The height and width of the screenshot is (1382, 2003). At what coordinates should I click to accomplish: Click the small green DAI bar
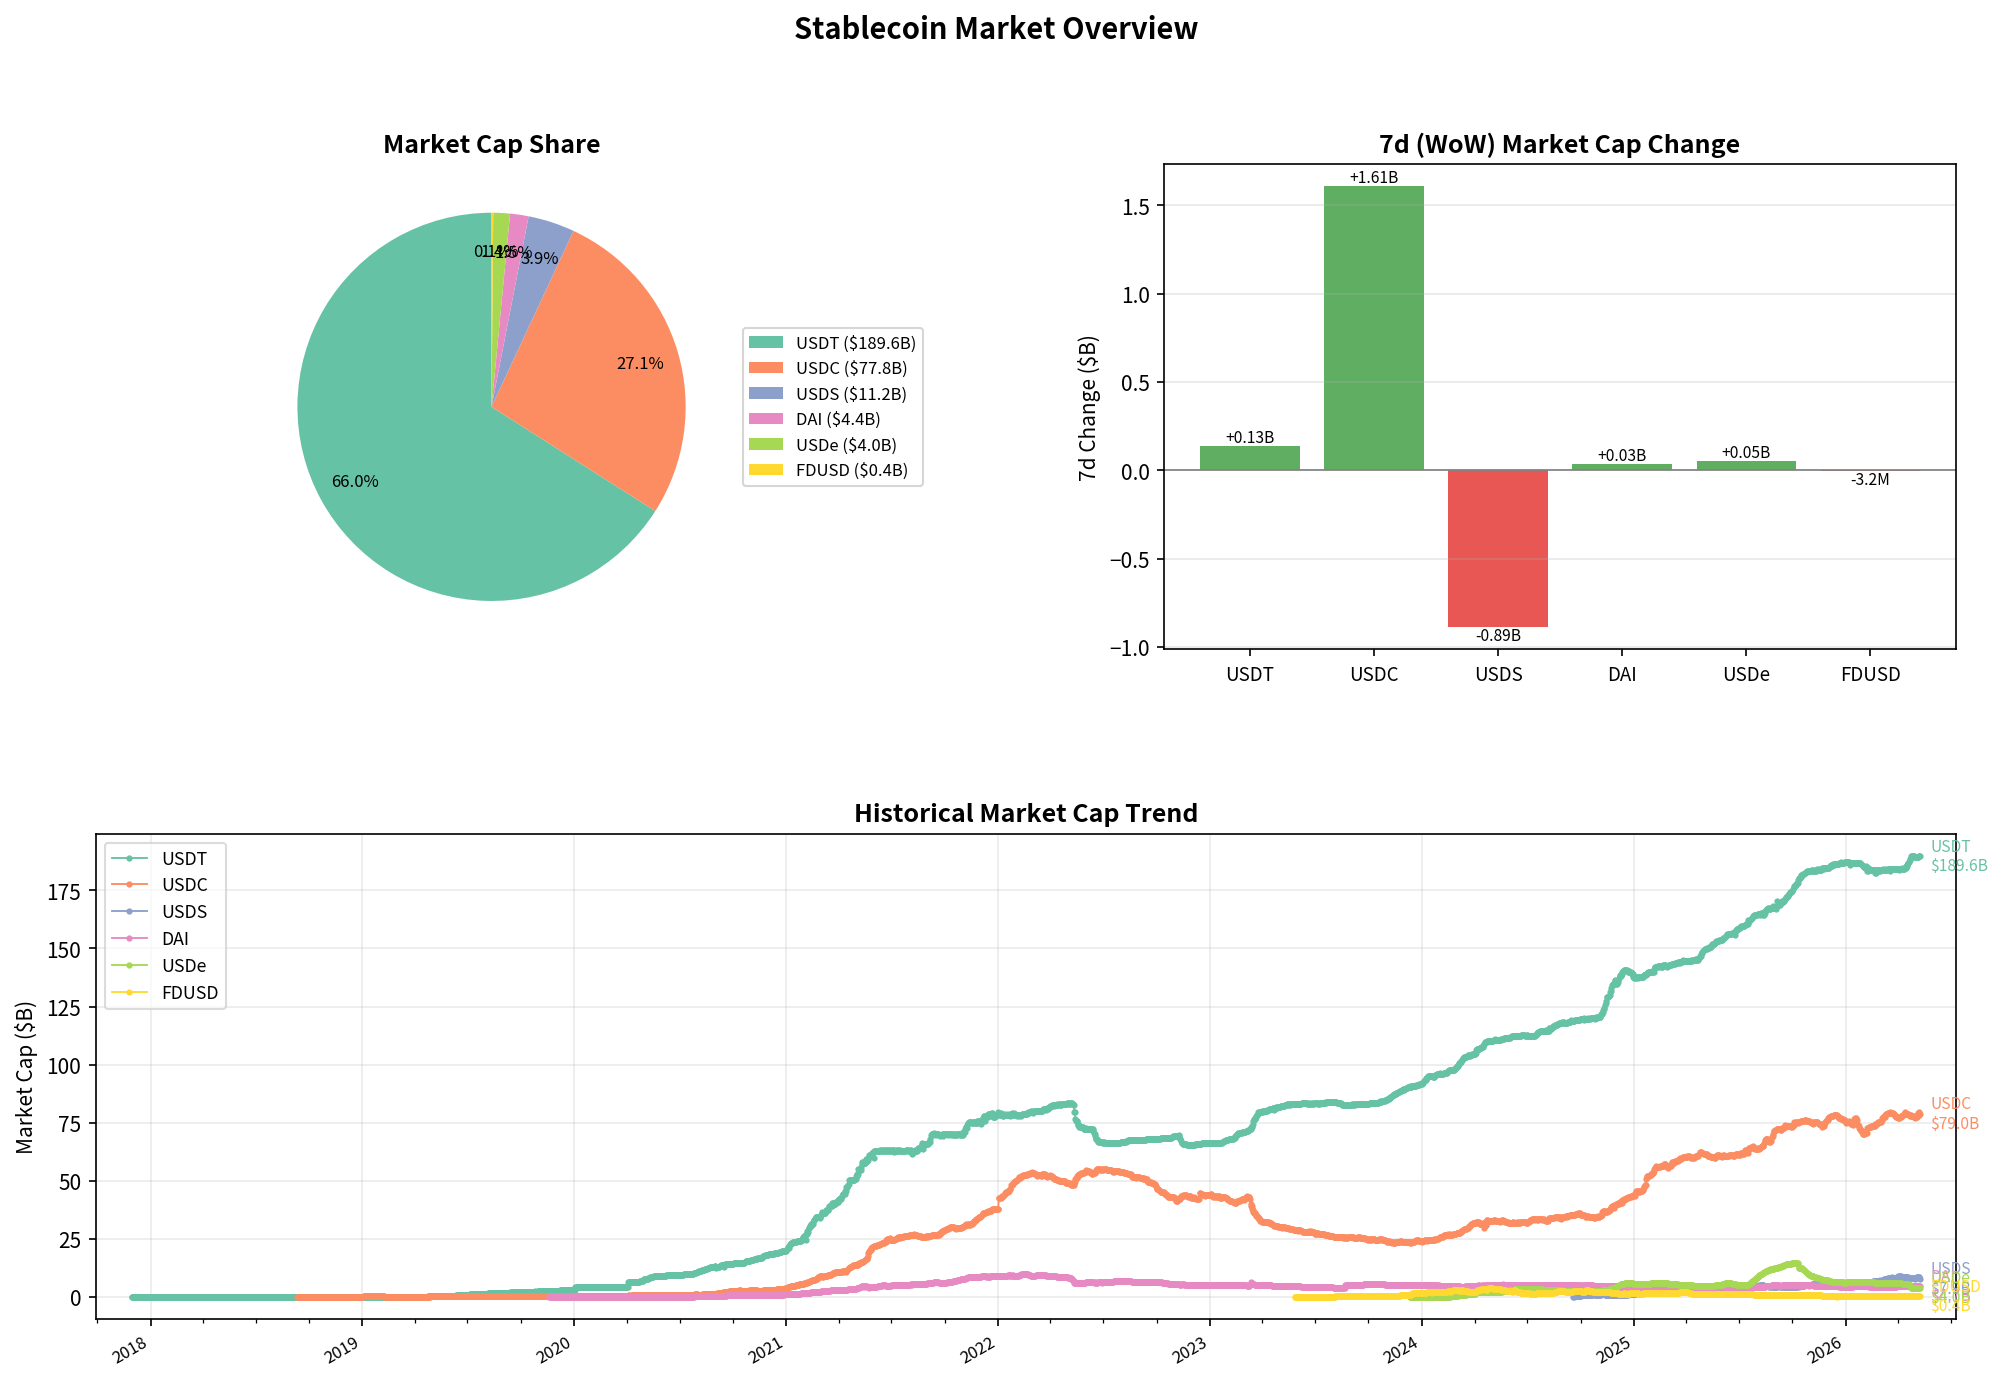coord(1621,467)
